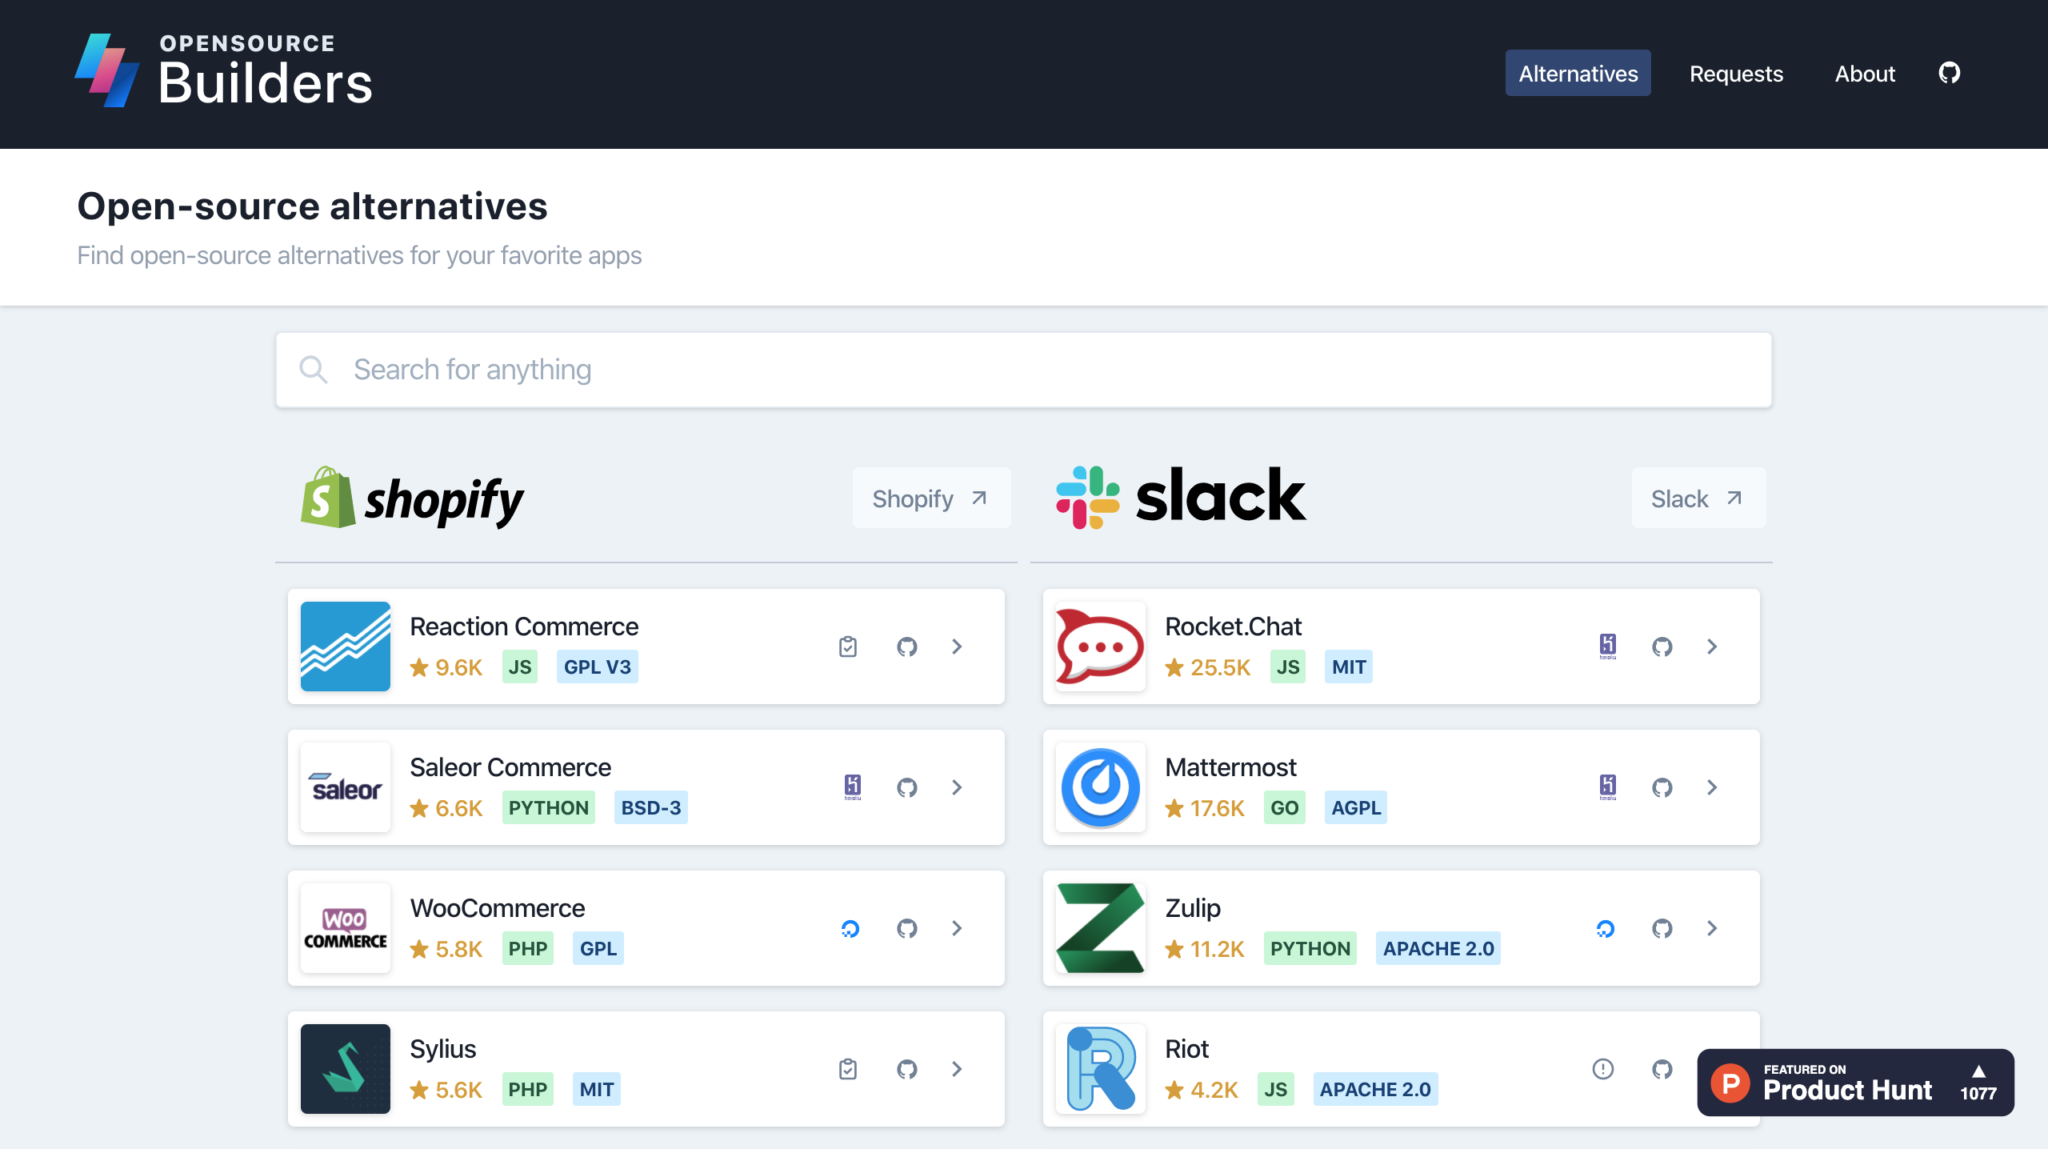The image size is (2048, 1149).
Task: Click the Rocket.Chat GitHub icon
Action: tap(1663, 644)
